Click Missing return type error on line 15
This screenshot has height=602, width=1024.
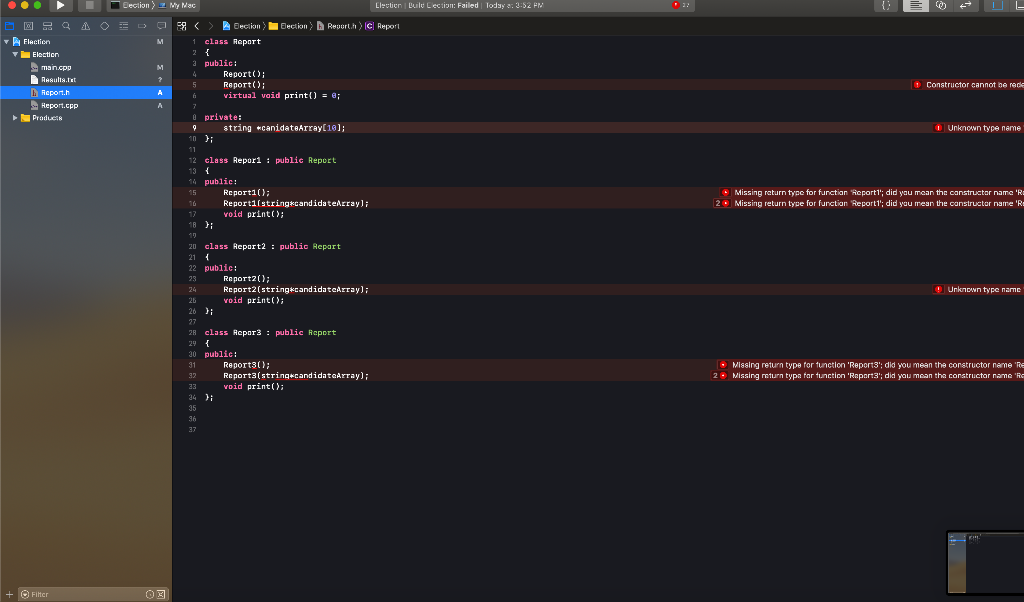click(x=872, y=193)
